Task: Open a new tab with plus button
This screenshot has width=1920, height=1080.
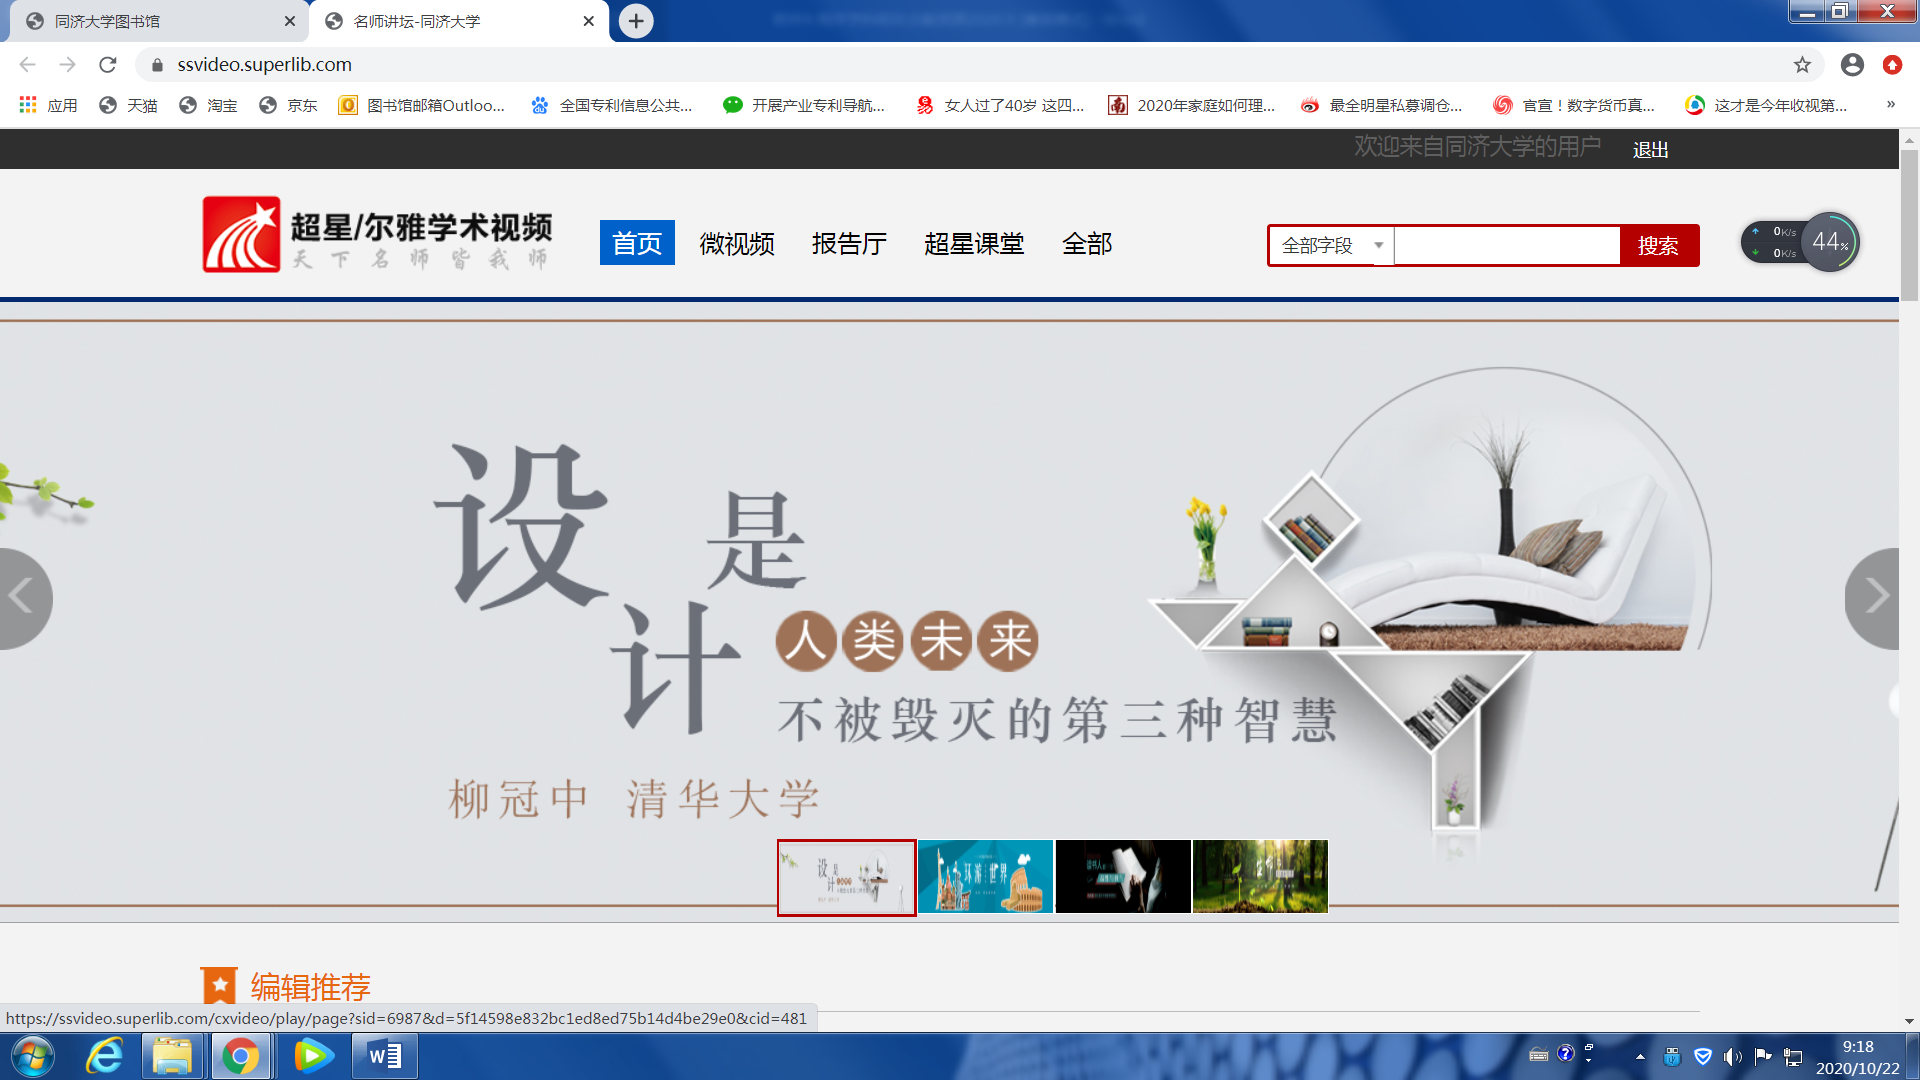Action: 636,21
